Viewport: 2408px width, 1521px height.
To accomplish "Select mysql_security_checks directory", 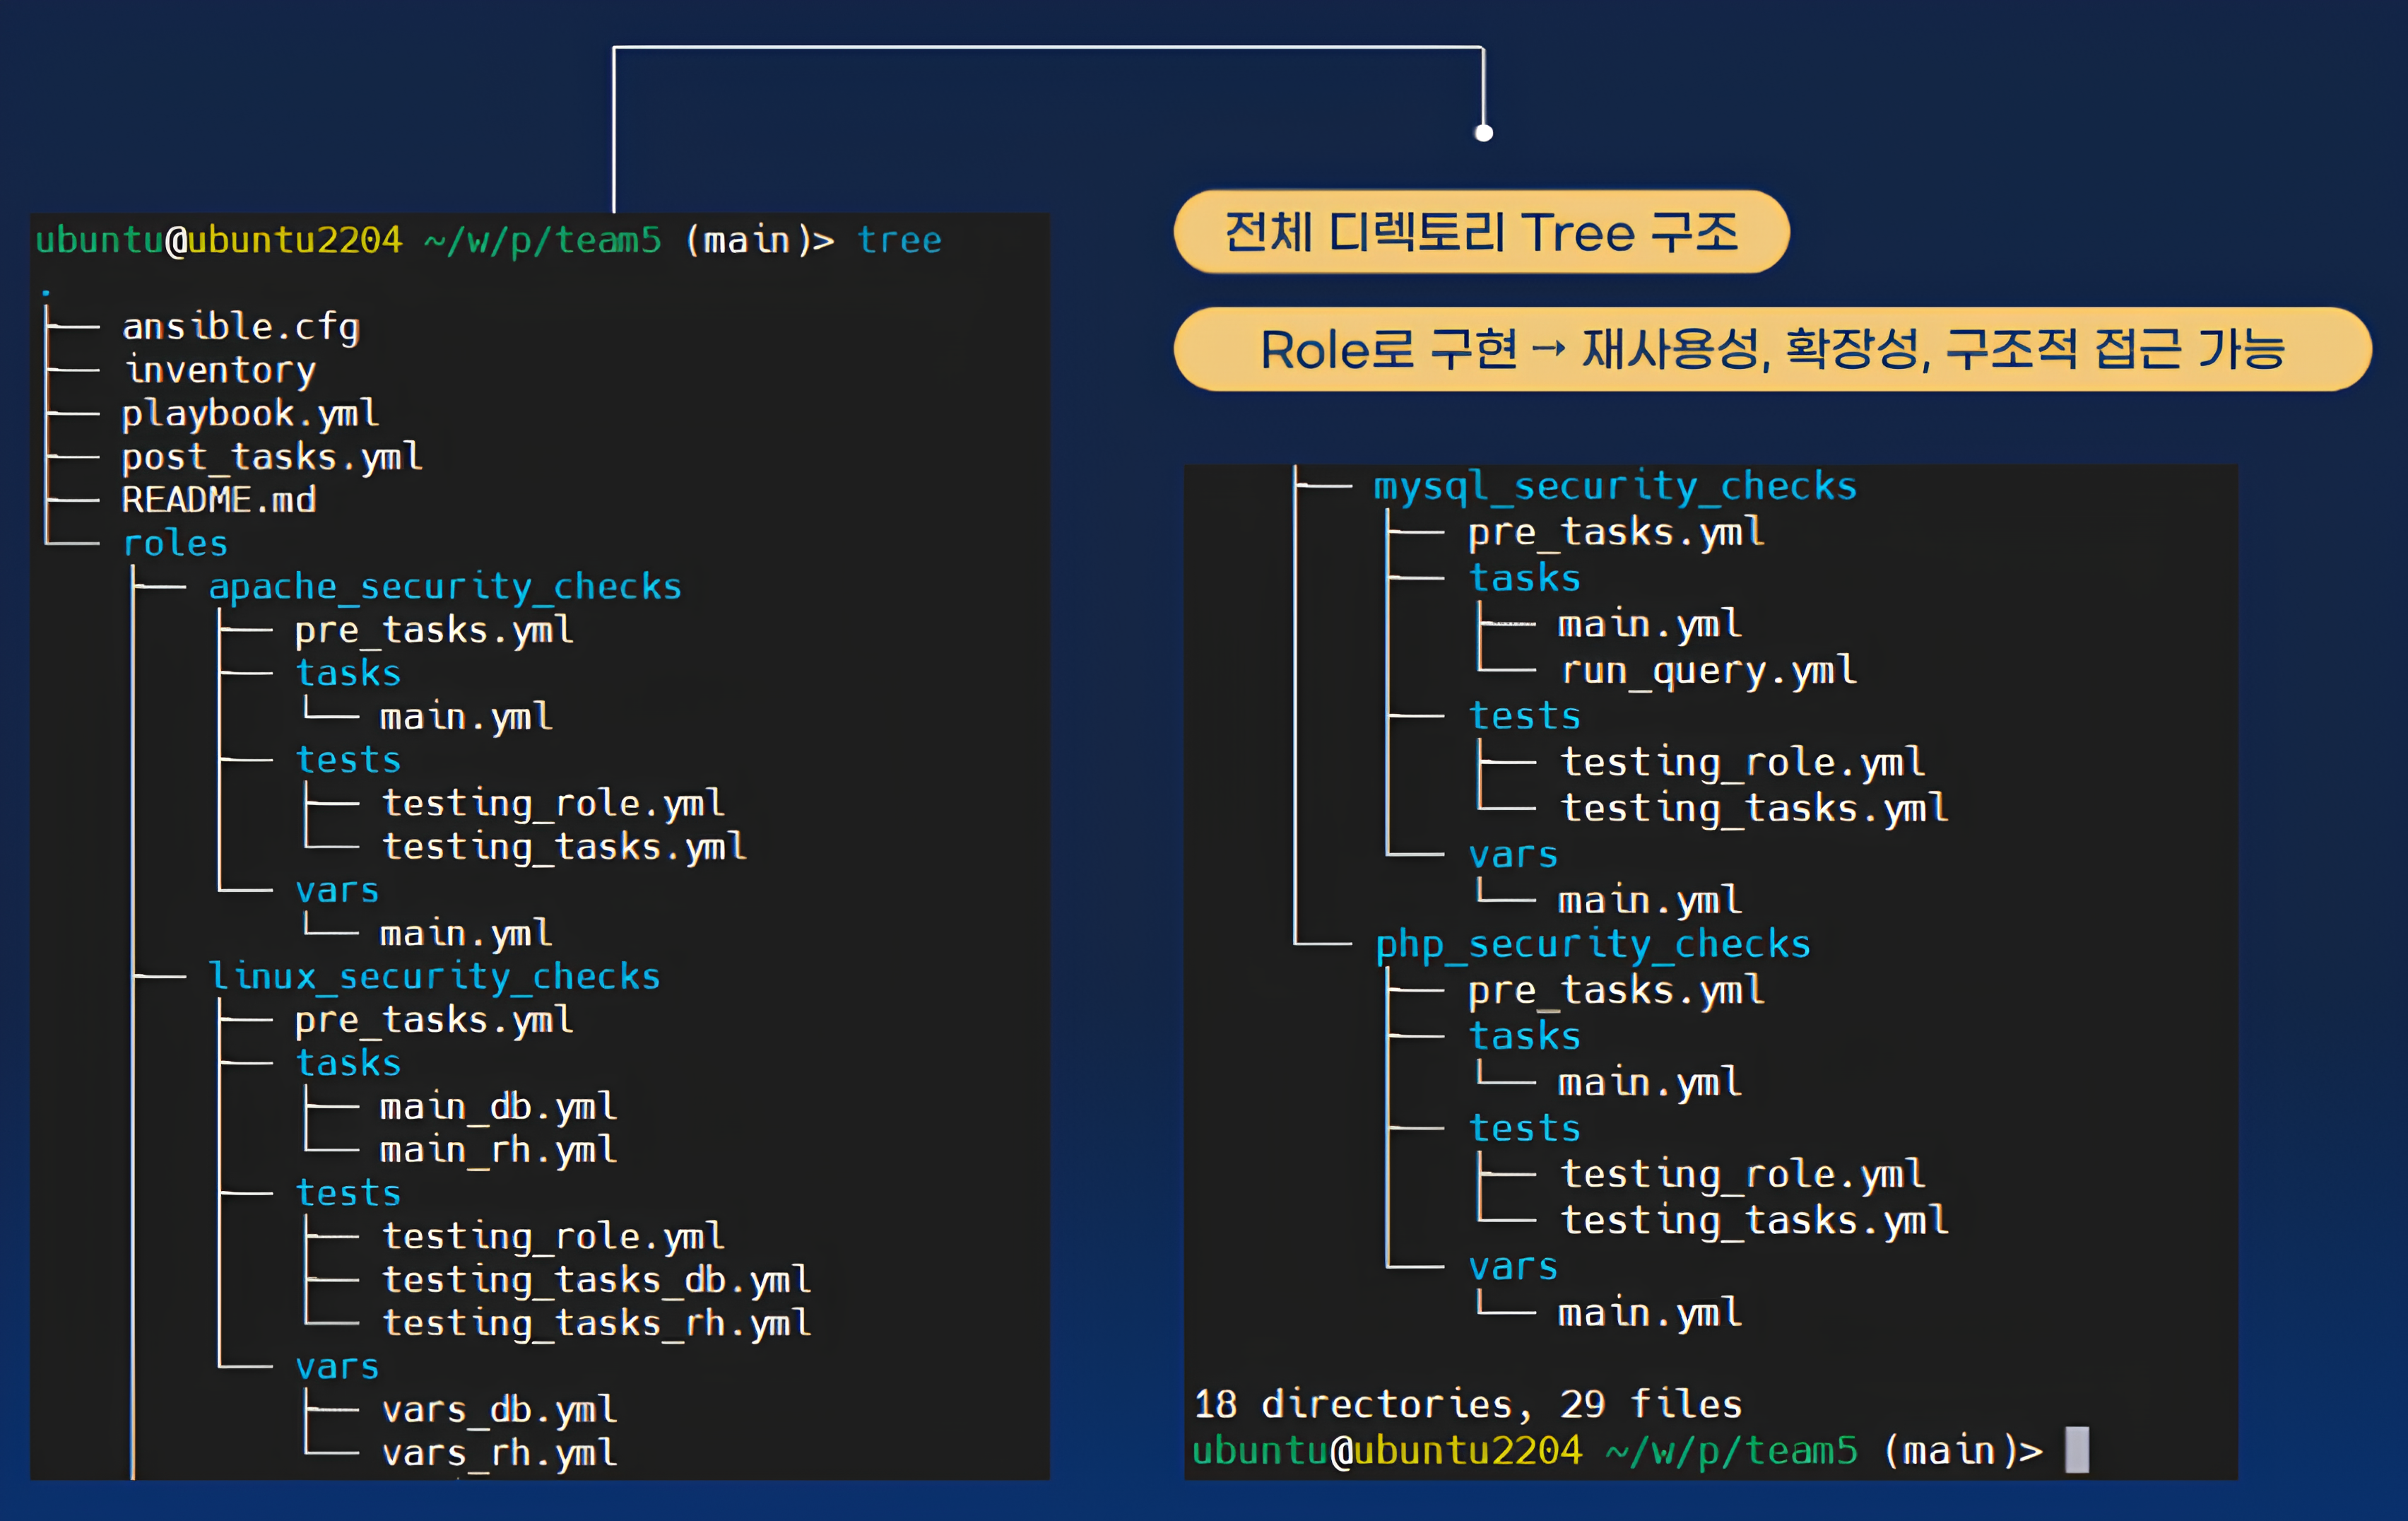I will pos(1615,486).
